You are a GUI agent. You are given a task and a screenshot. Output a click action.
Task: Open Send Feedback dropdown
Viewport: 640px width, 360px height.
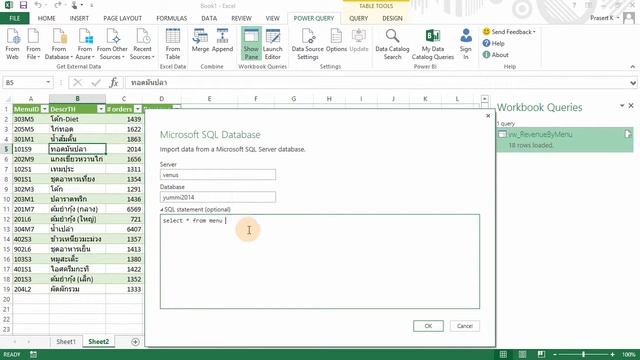[x=509, y=31]
